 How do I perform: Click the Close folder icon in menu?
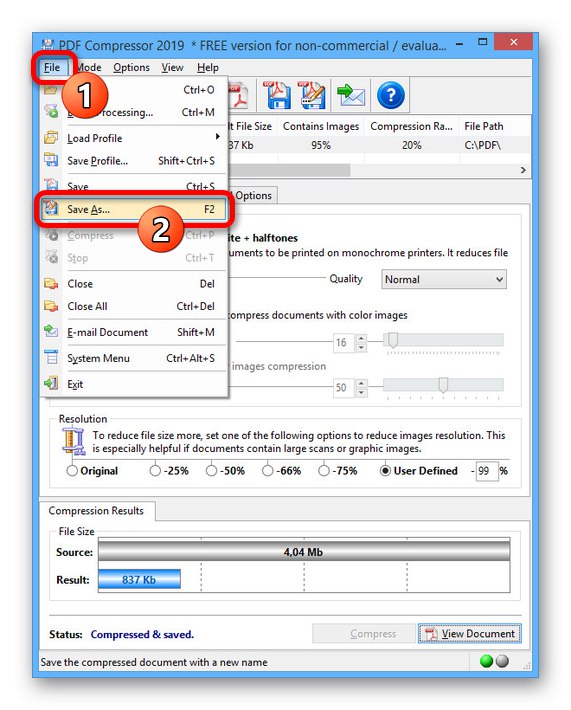(x=51, y=283)
